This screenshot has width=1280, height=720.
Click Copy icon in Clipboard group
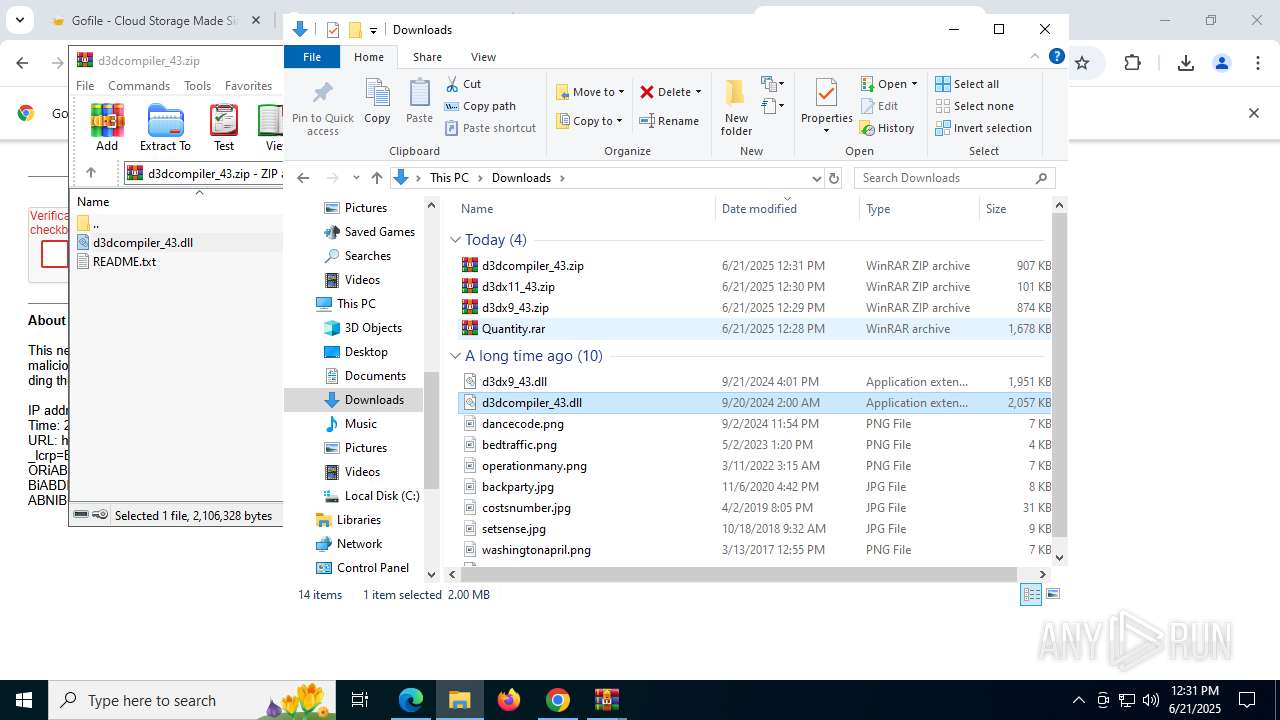pyautogui.click(x=377, y=101)
